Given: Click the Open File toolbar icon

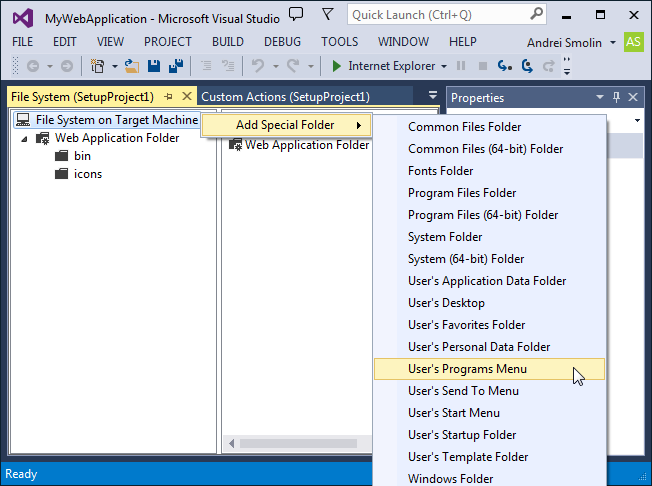Looking at the screenshot, I should [132, 66].
